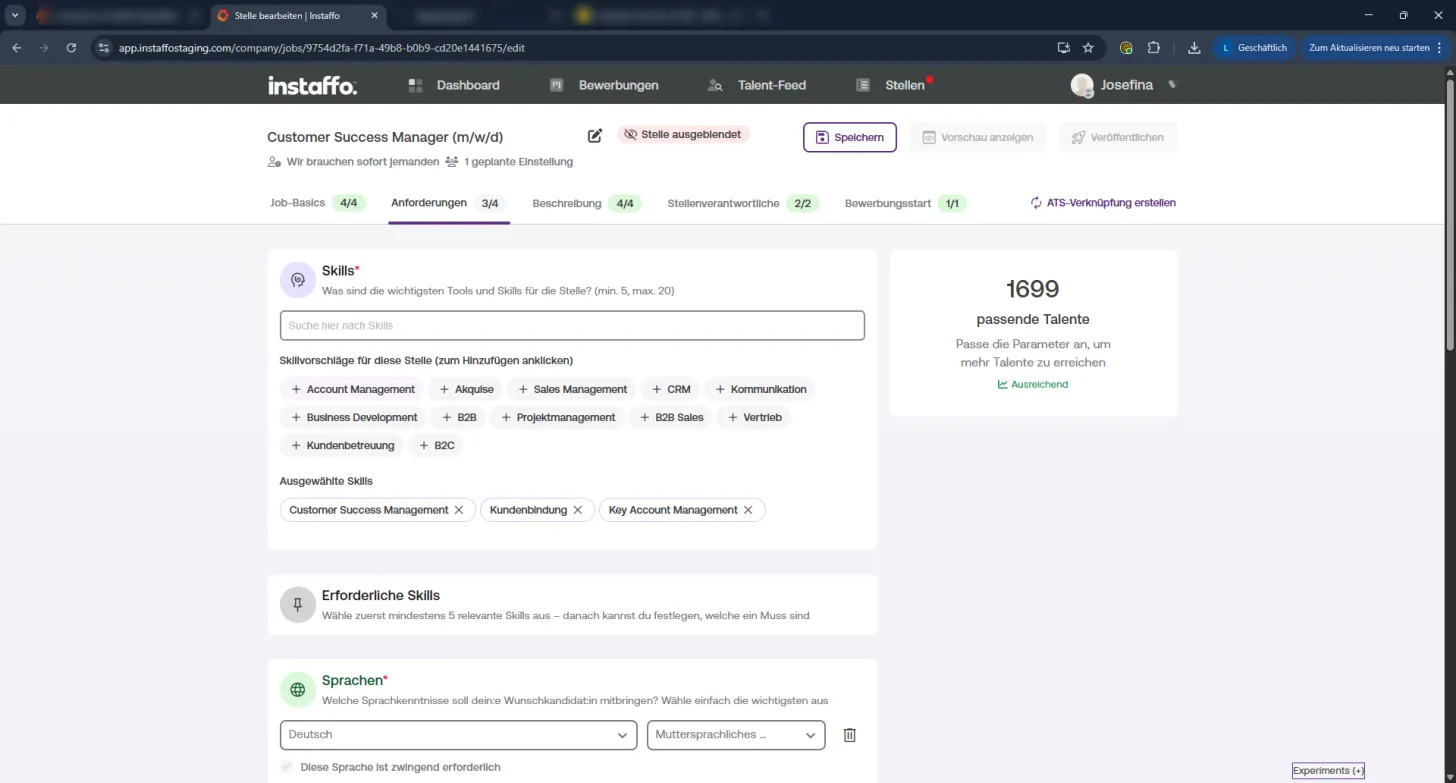Toggle 'Diese Sprache ist zwingend erforderlich' checkbox
The image size is (1456, 783).
[x=288, y=767]
